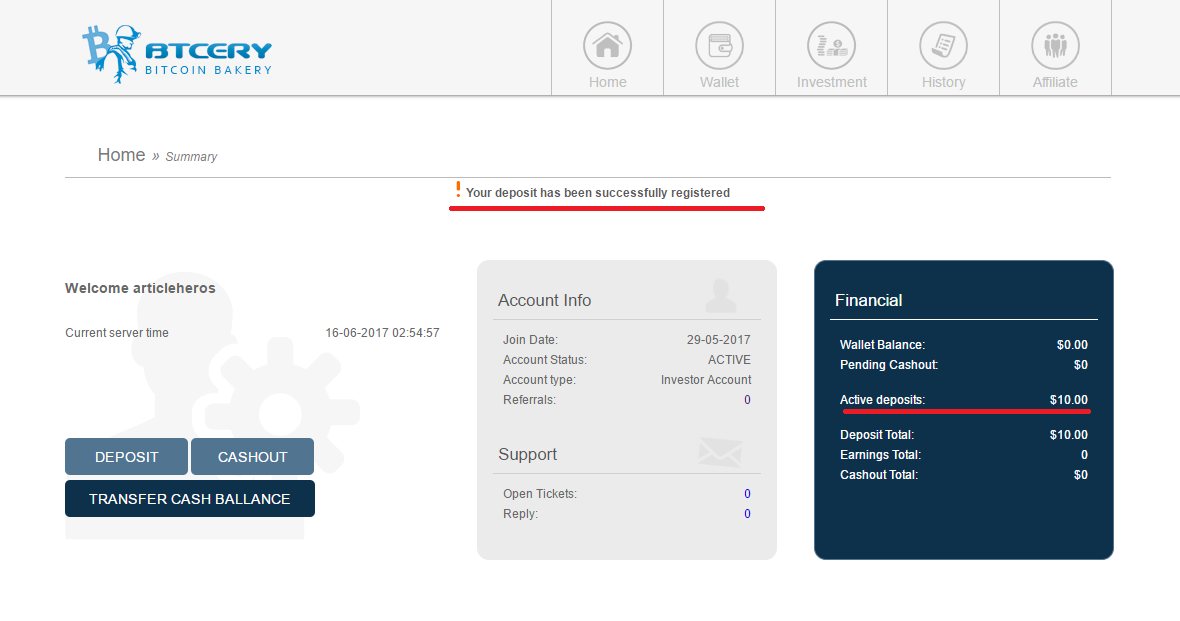Click the Active deposits $10.00 value
The width and height of the screenshot is (1180, 621).
1069,400
